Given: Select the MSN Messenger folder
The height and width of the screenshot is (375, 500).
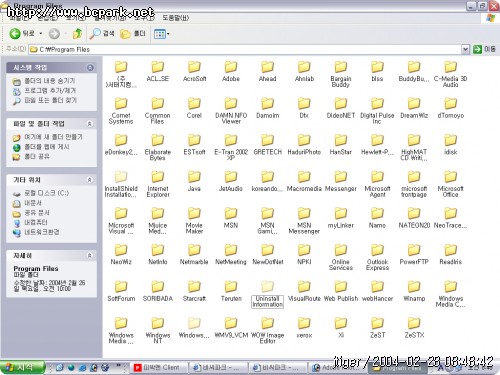Looking at the screenshot, I should (x=304, y=221).
